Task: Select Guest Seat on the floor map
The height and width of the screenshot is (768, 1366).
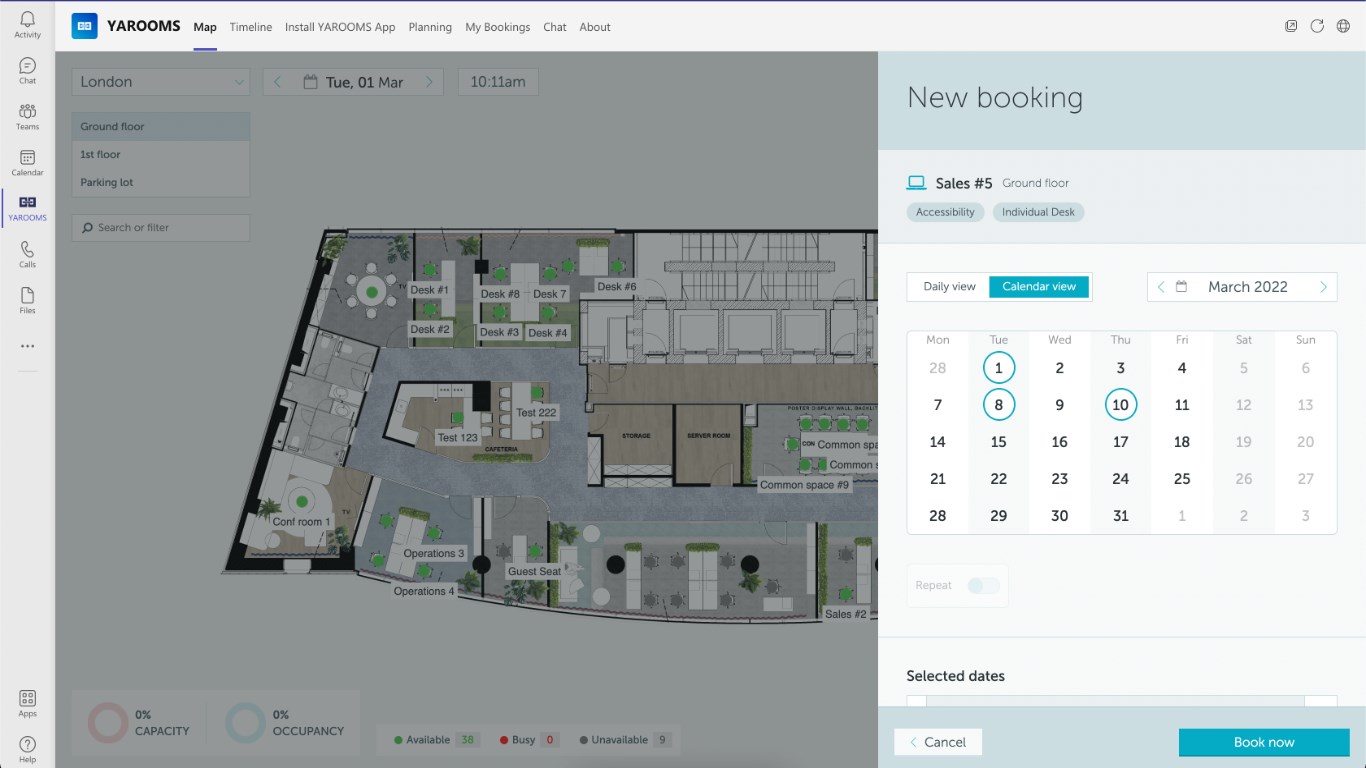Action: point(535,572)
